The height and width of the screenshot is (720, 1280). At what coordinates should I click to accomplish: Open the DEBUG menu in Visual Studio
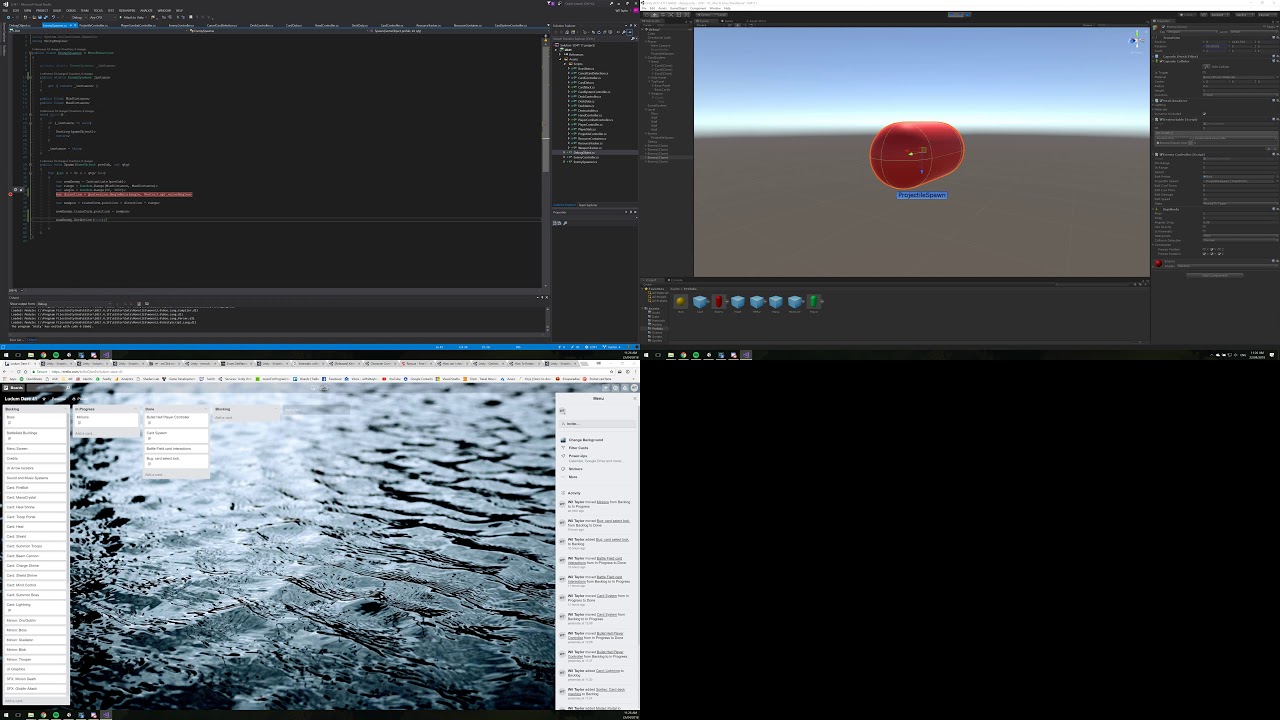tap(69, 10)
